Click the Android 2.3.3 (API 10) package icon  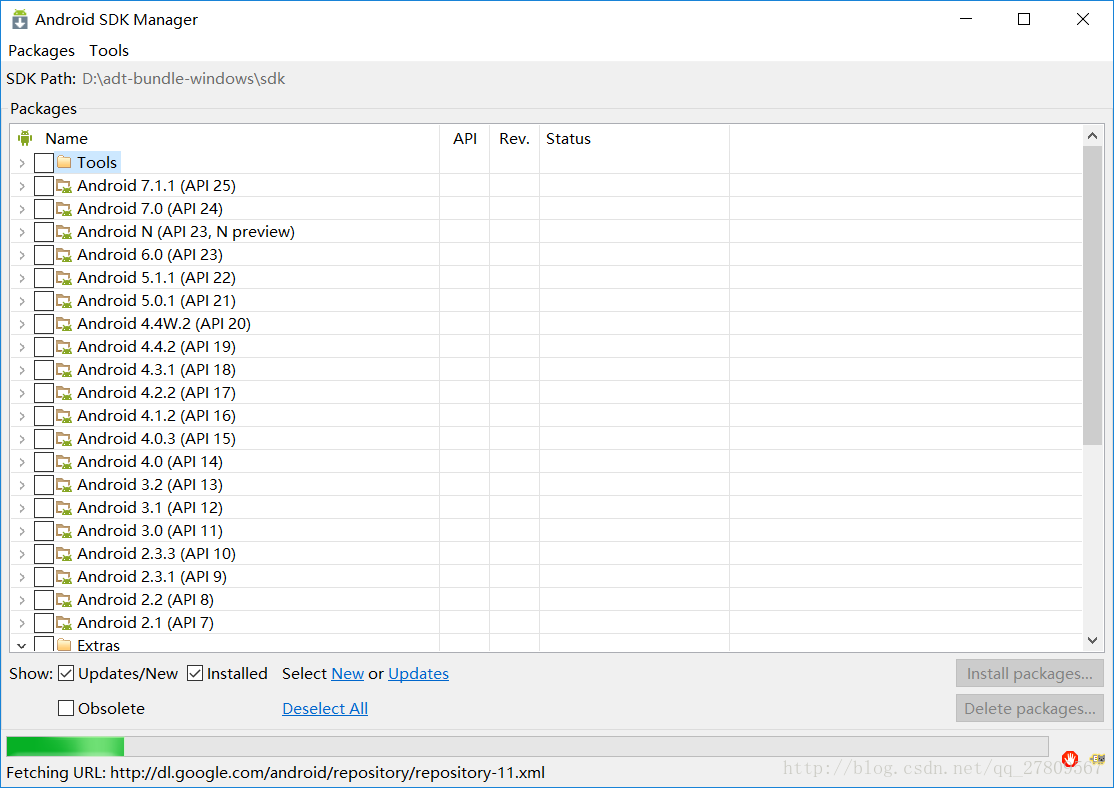64,554
